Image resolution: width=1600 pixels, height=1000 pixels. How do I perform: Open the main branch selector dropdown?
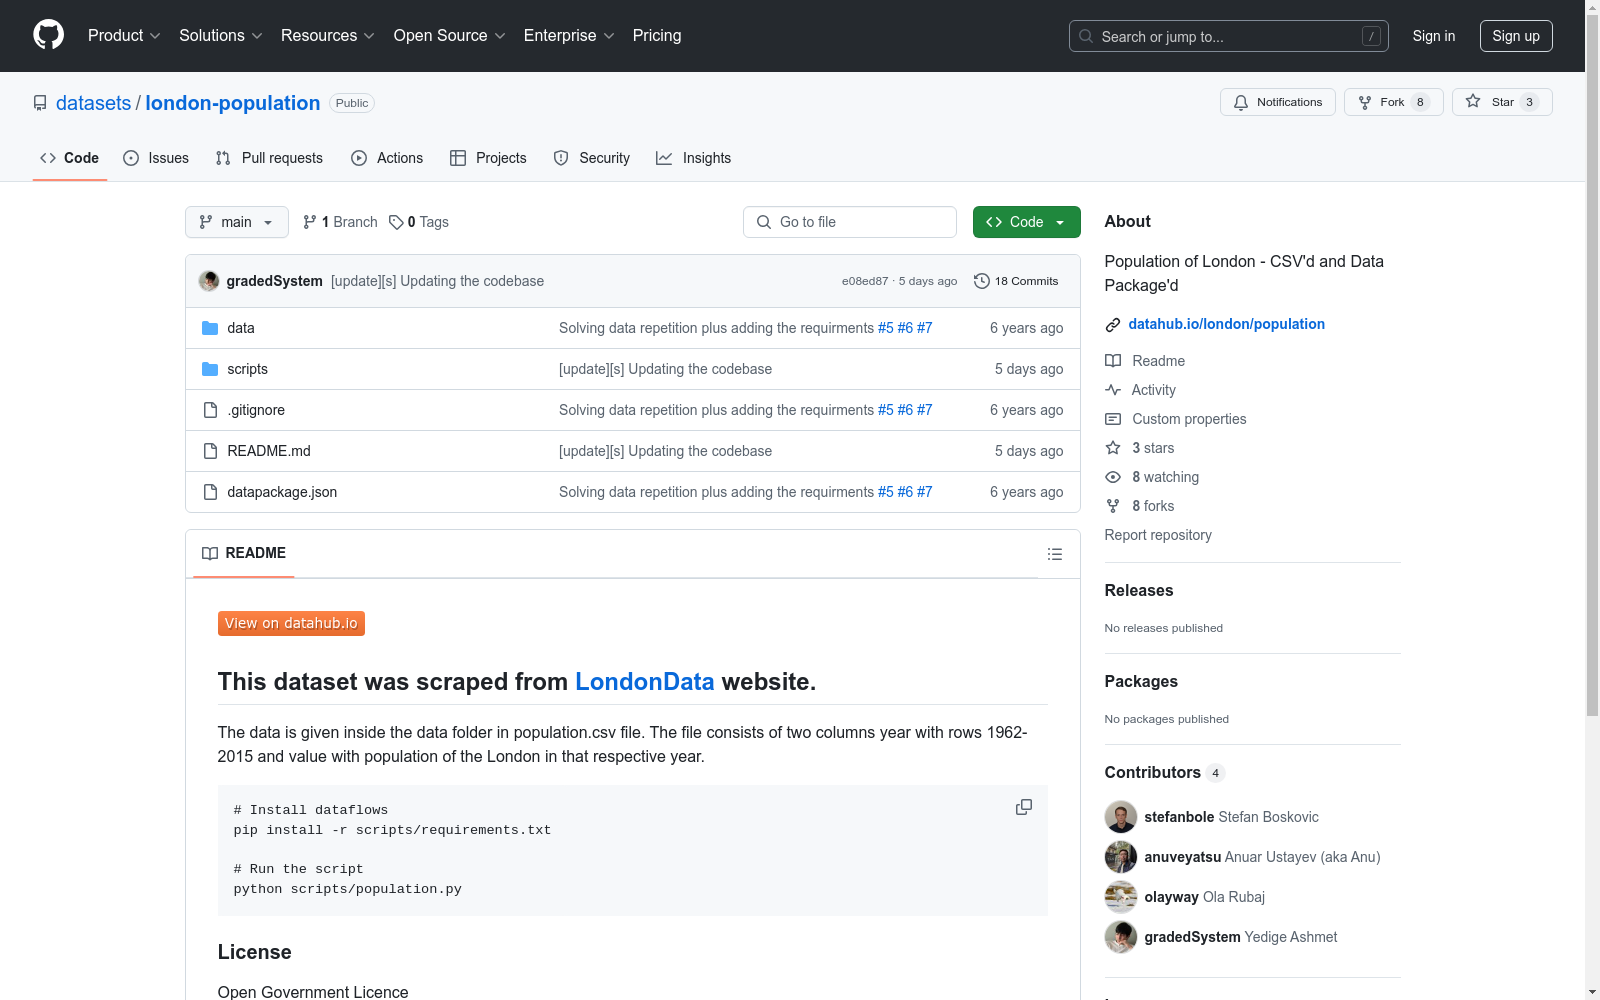pos(237,222)
